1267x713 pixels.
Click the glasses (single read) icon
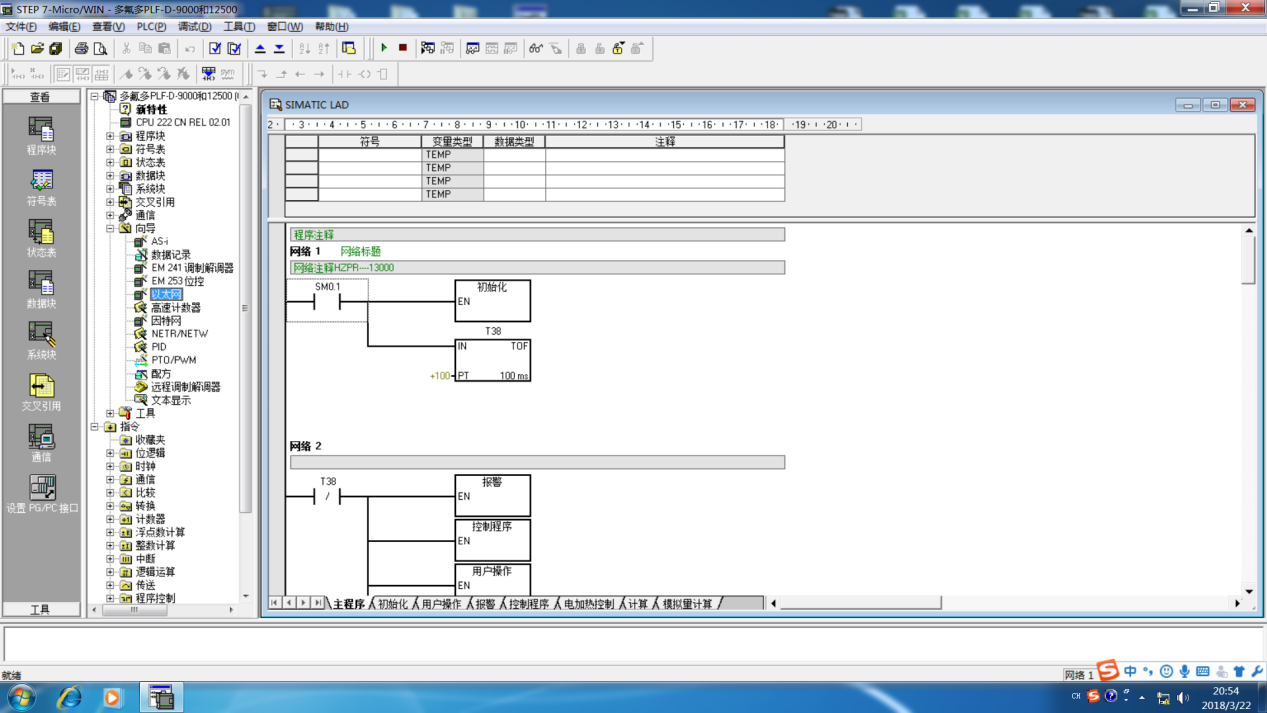click(x=536, y=48)
